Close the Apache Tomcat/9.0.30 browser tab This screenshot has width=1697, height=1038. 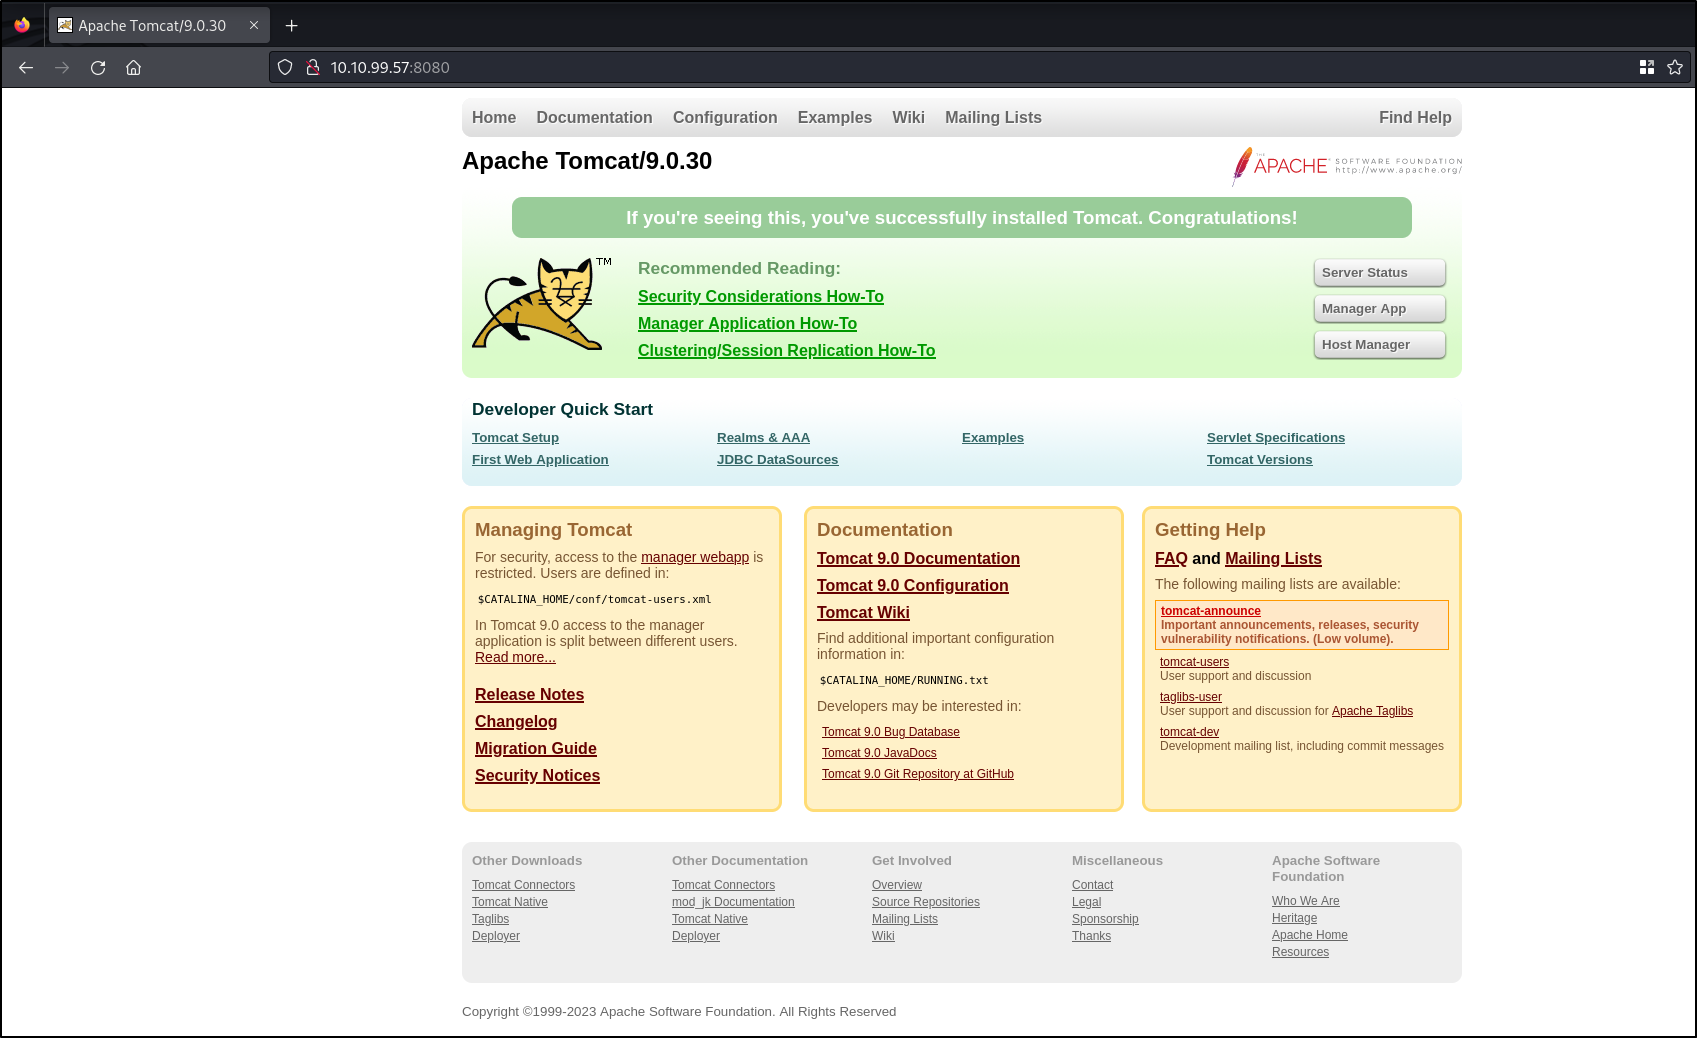254,25
